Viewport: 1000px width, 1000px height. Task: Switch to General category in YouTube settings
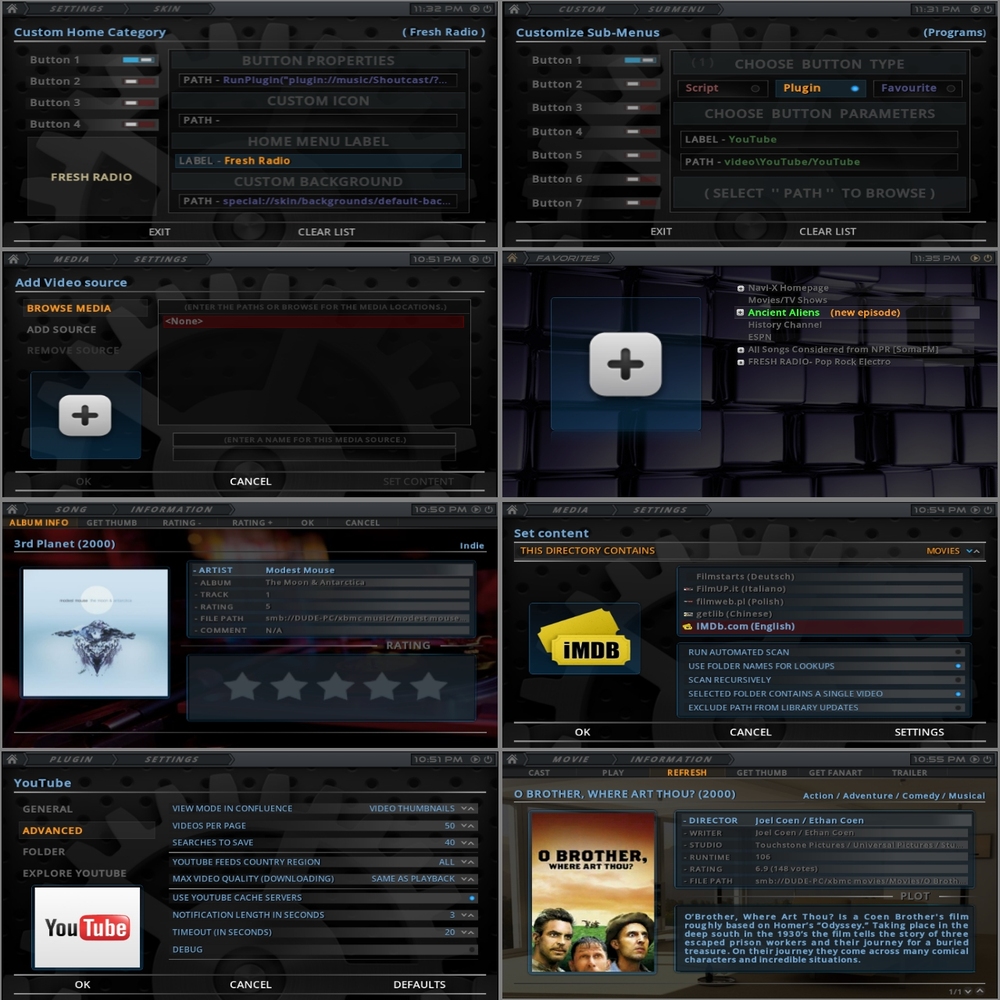(x=47, y=809)
